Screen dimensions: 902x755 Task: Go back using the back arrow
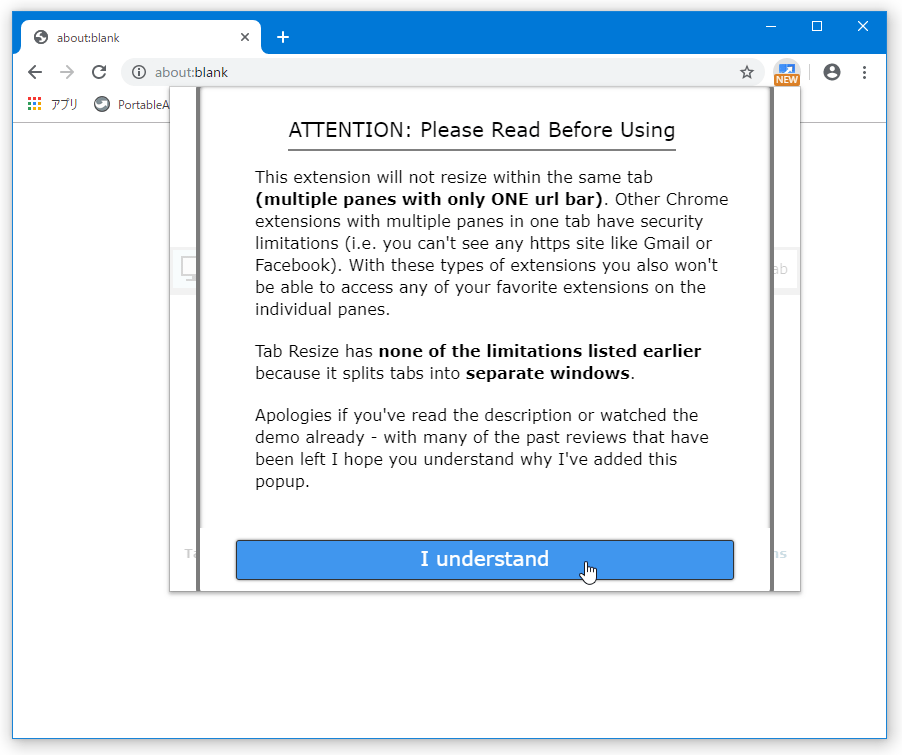(35, 73)
